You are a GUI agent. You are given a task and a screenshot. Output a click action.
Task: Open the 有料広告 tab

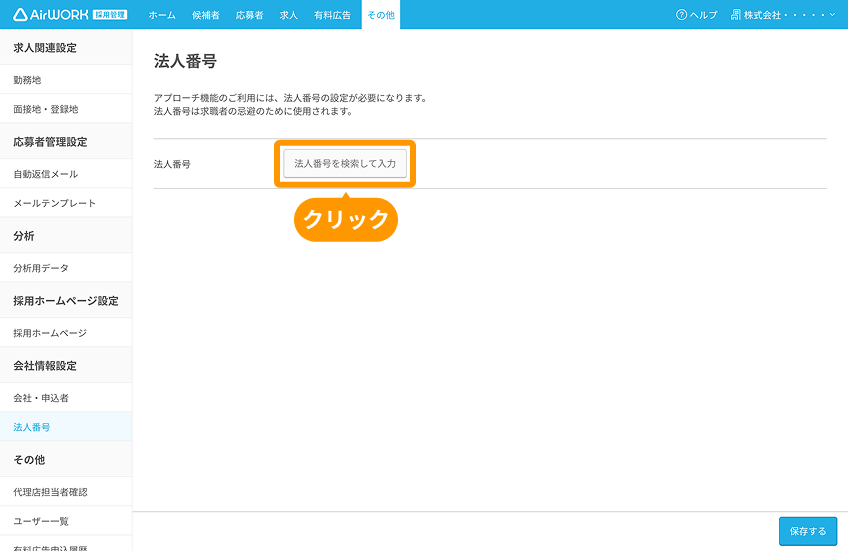(332, 15)
